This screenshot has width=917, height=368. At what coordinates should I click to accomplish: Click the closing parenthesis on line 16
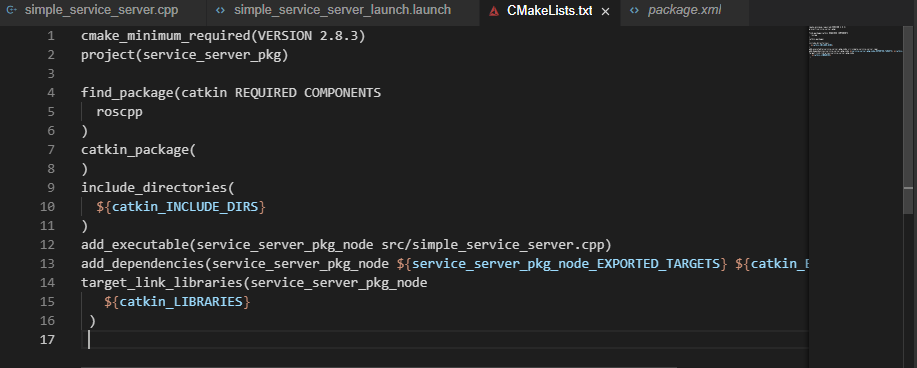[x=92, y=321]
